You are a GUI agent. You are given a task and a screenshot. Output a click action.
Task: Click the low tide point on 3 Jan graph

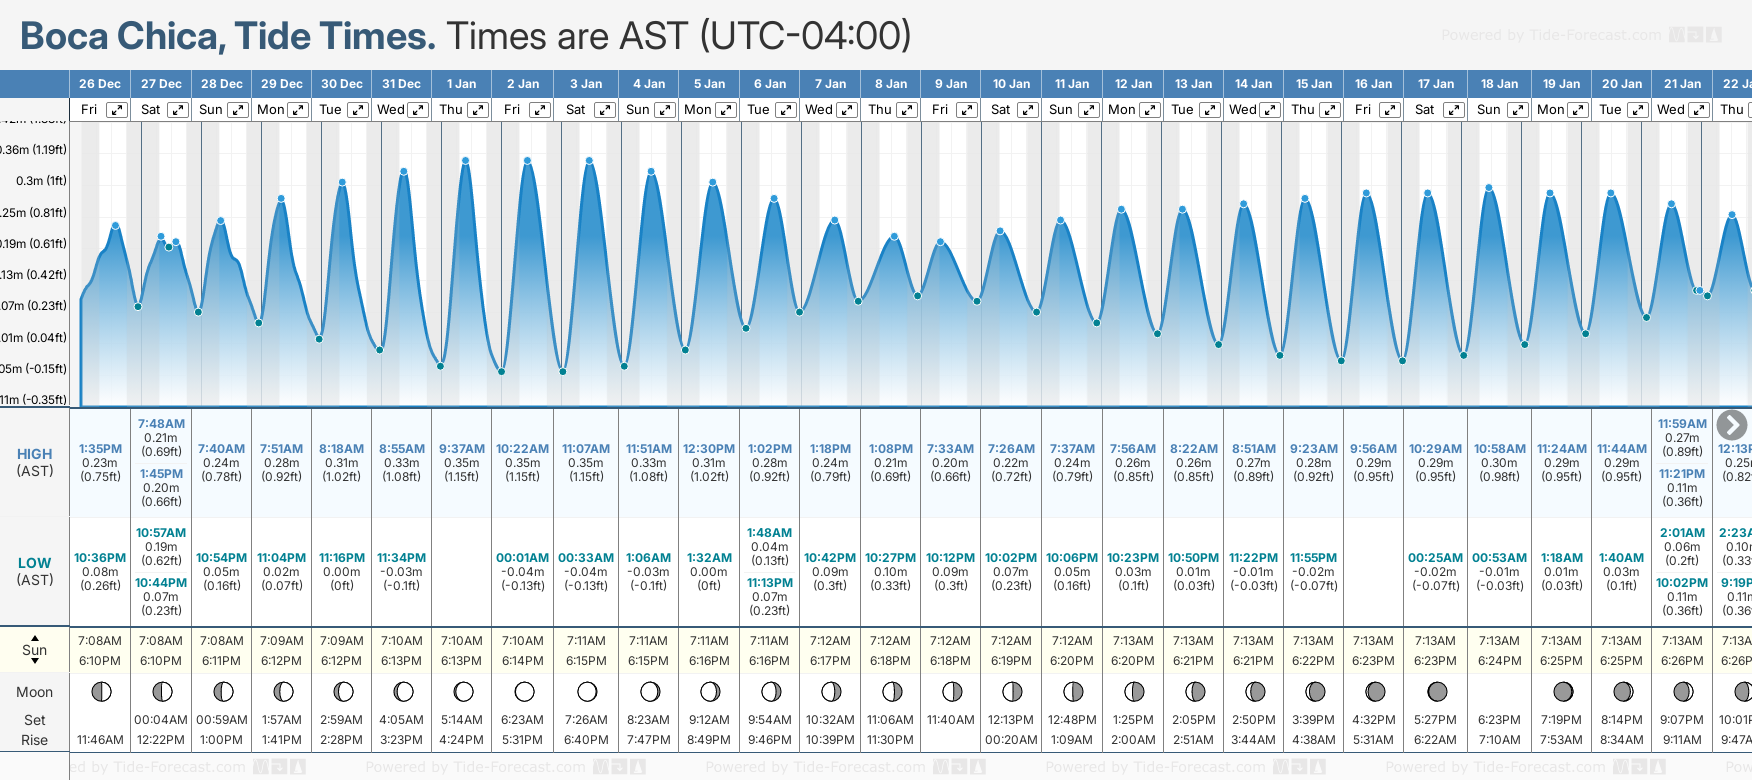pyautogui.click(x=563, y=371)
